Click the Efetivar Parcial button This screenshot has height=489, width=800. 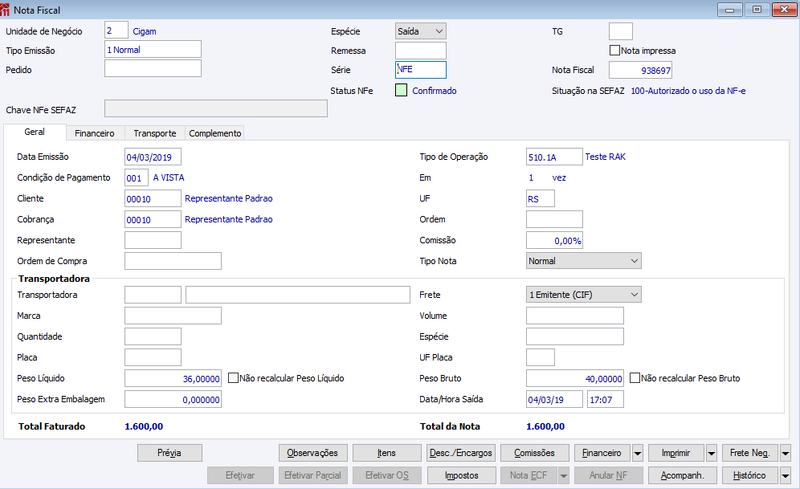pos(313,475)
